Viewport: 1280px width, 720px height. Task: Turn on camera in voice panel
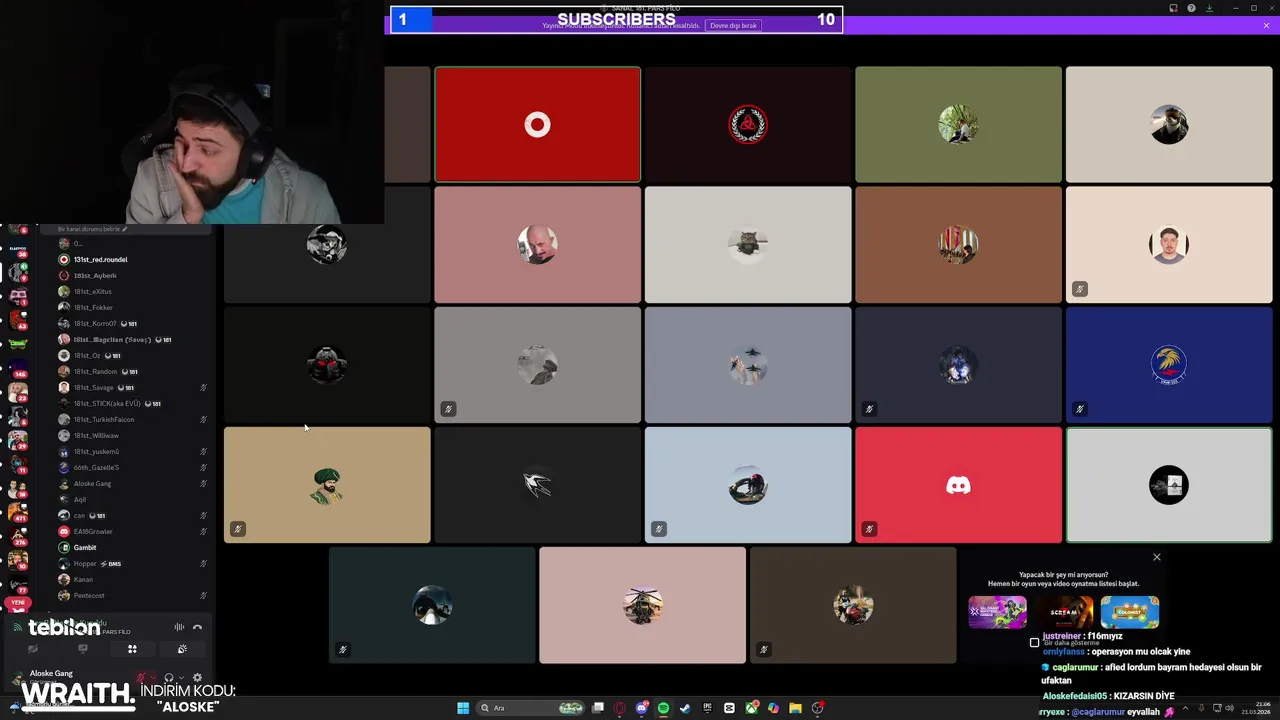tap(33, 649)
